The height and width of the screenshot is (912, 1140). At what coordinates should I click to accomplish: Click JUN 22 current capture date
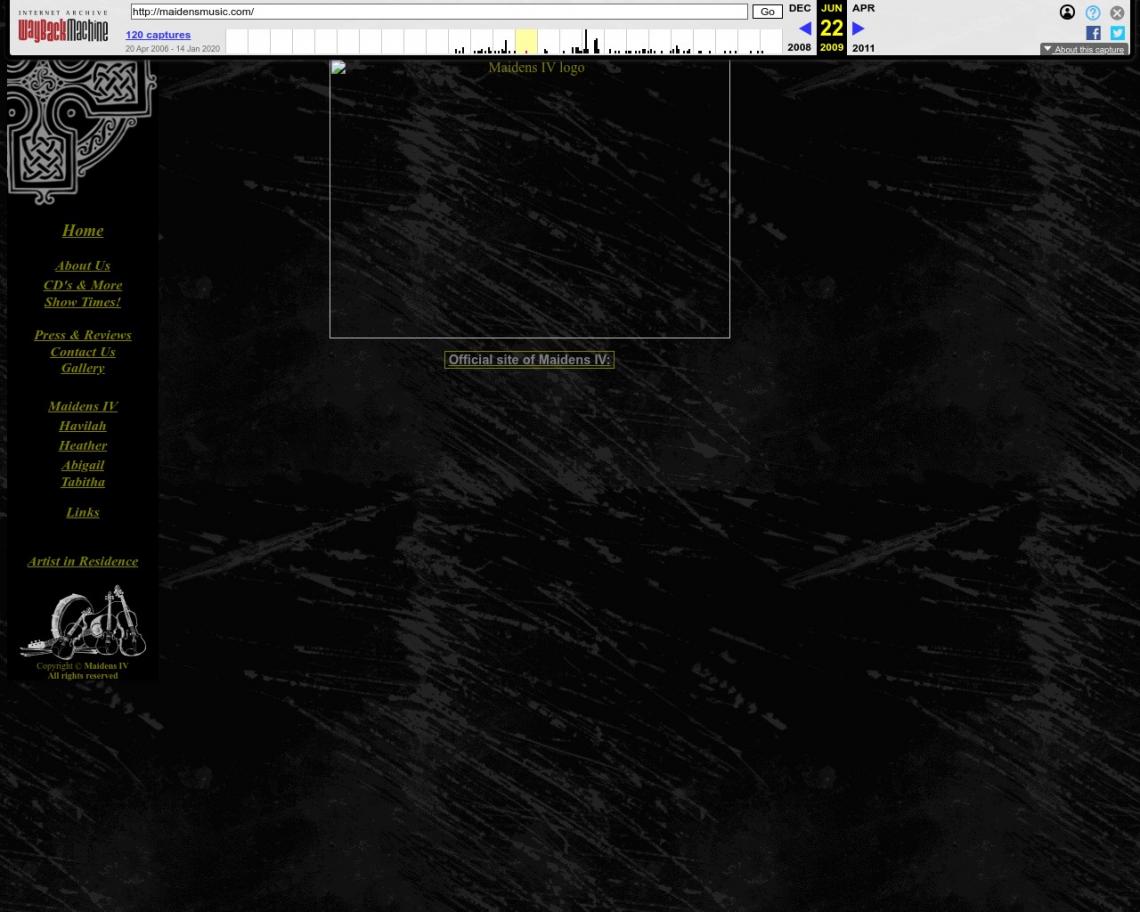[x=832, y=28]
